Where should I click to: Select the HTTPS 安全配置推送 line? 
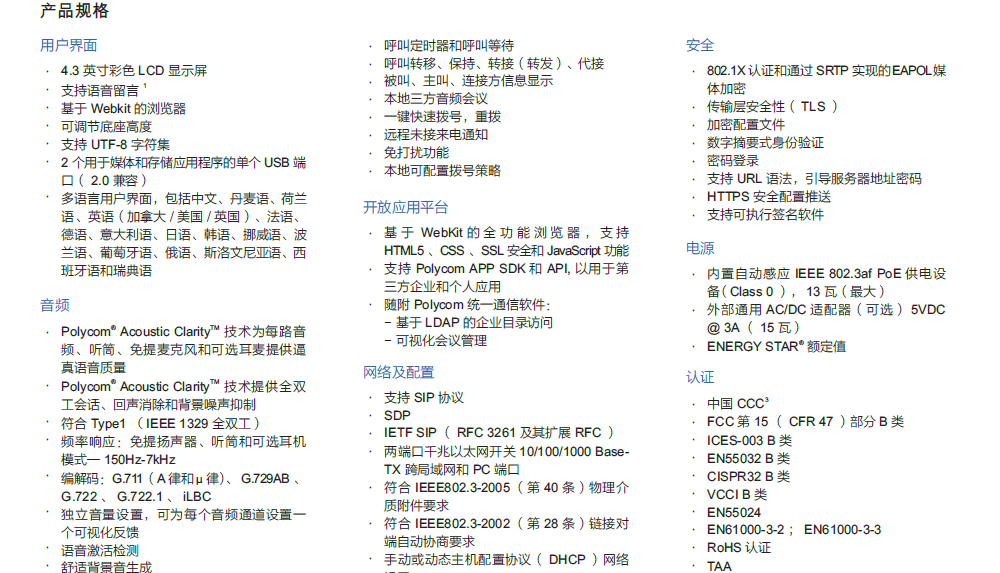pyautogui.click(x=768, y=196)
